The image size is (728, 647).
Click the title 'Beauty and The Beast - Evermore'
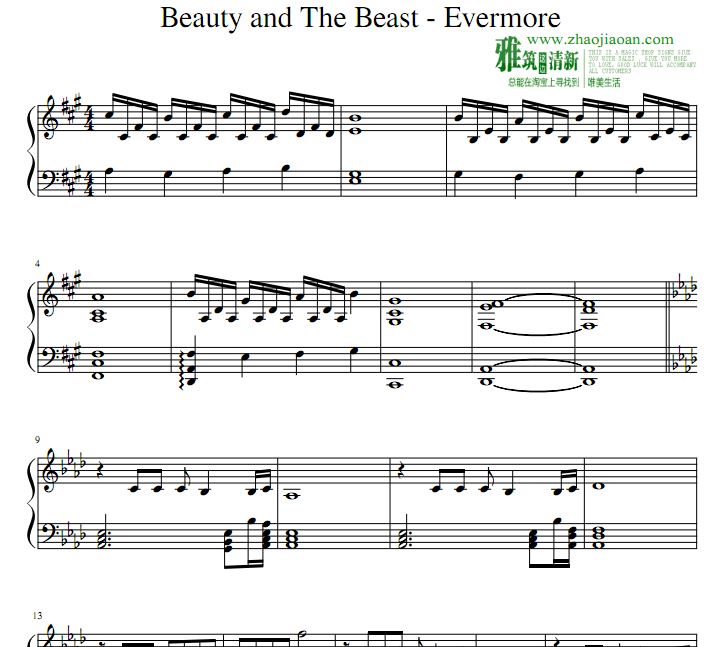tap(360, 18)
